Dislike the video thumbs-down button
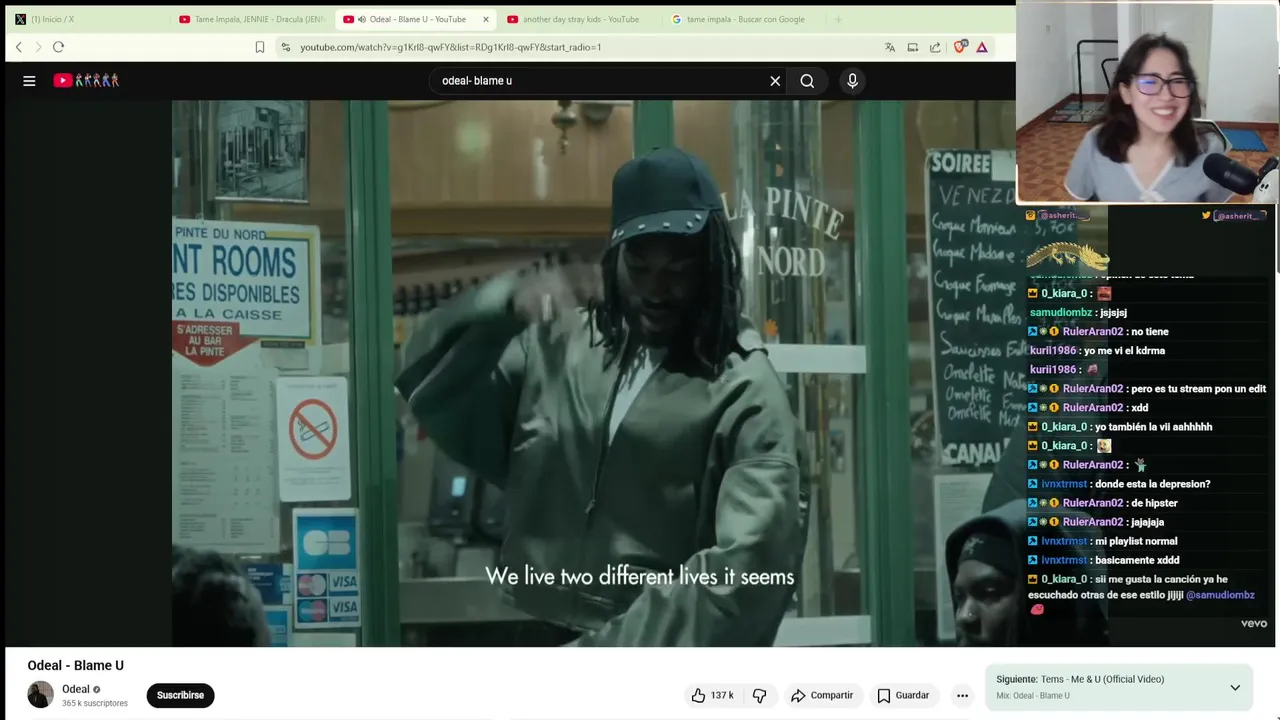This screenshot has height=720, width=1280. coord(759,695)
